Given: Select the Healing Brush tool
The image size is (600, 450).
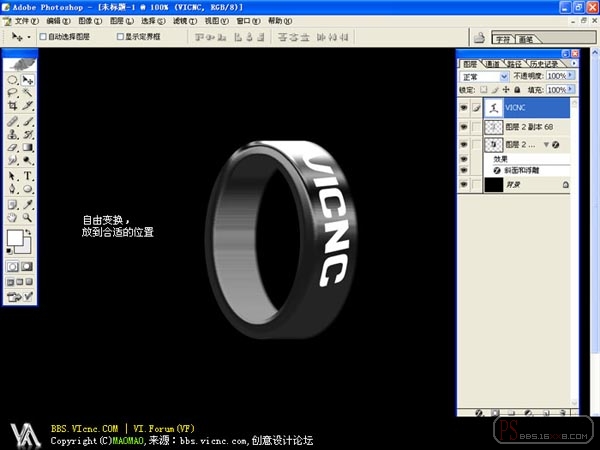Looking at the screenshot, I should pyautogui.click(x=12, y=122).
